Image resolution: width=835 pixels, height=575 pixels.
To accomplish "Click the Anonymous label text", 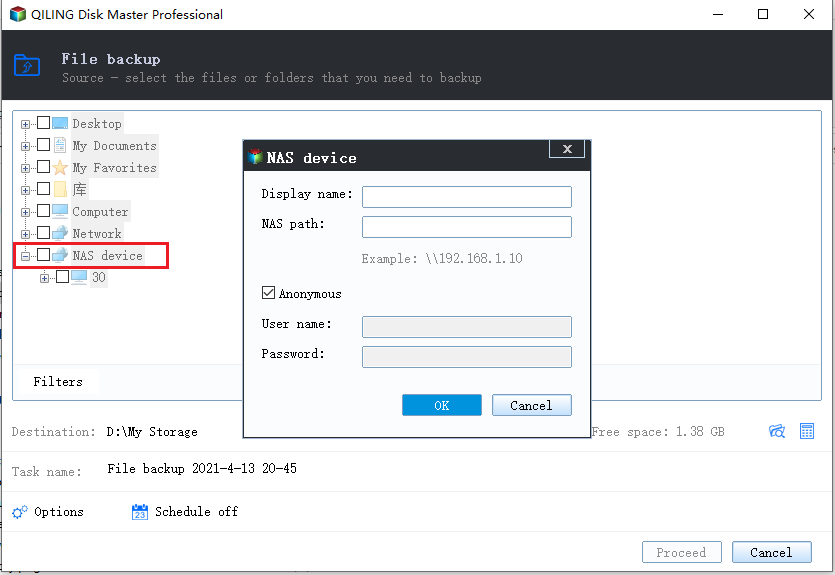I will [310, 294].
